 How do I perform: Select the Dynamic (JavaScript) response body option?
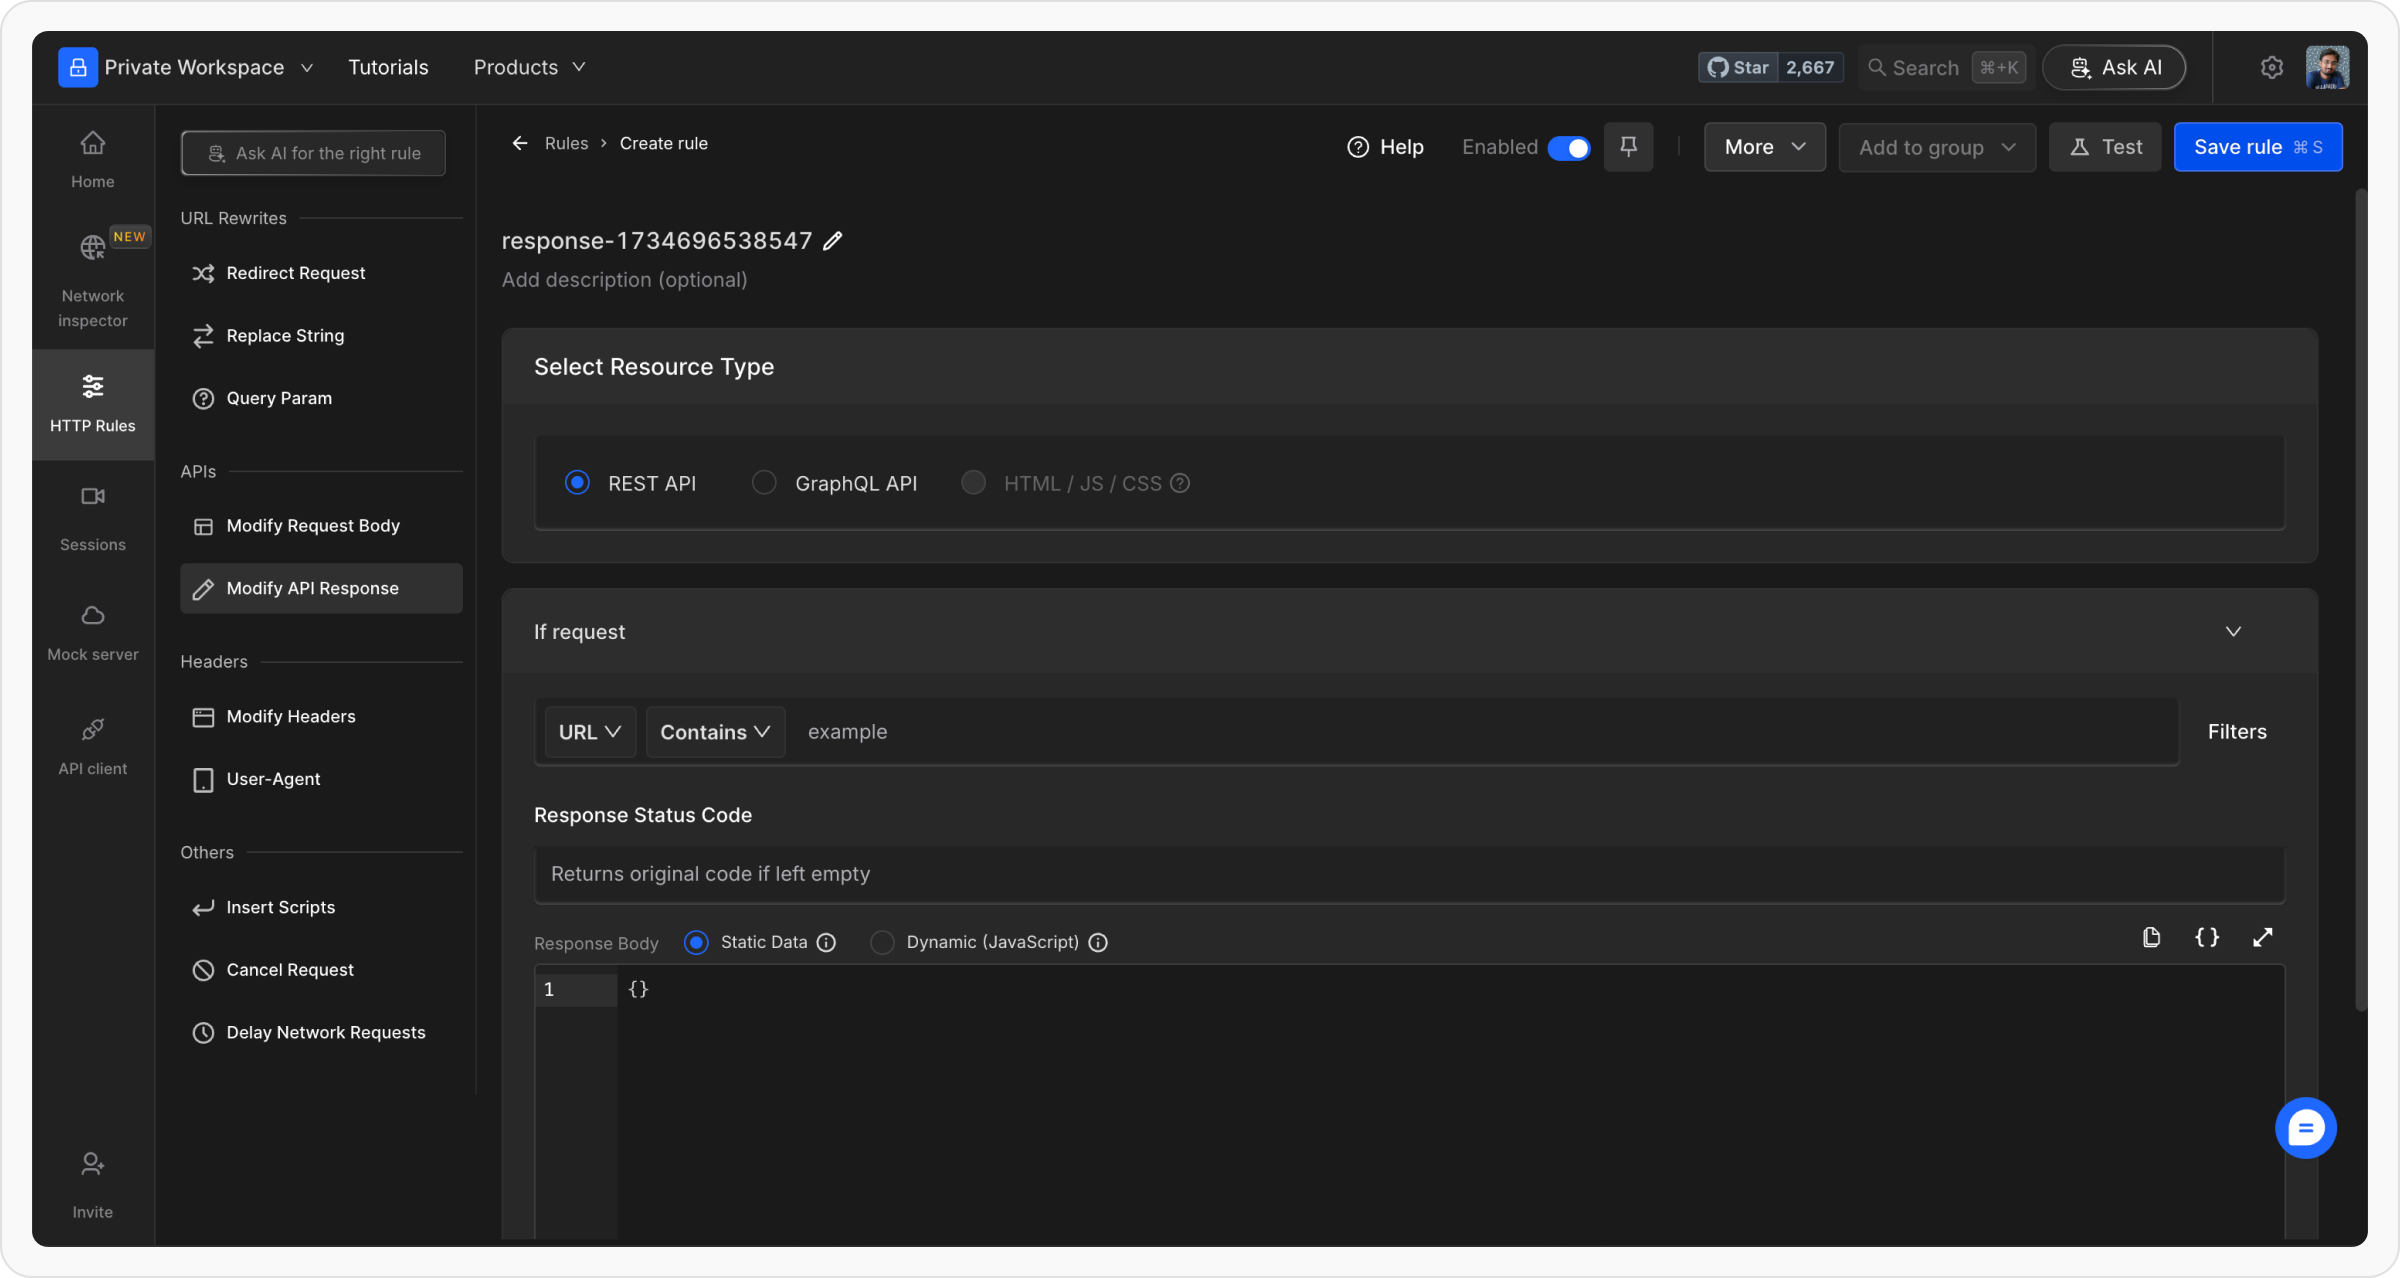point(882,942)
